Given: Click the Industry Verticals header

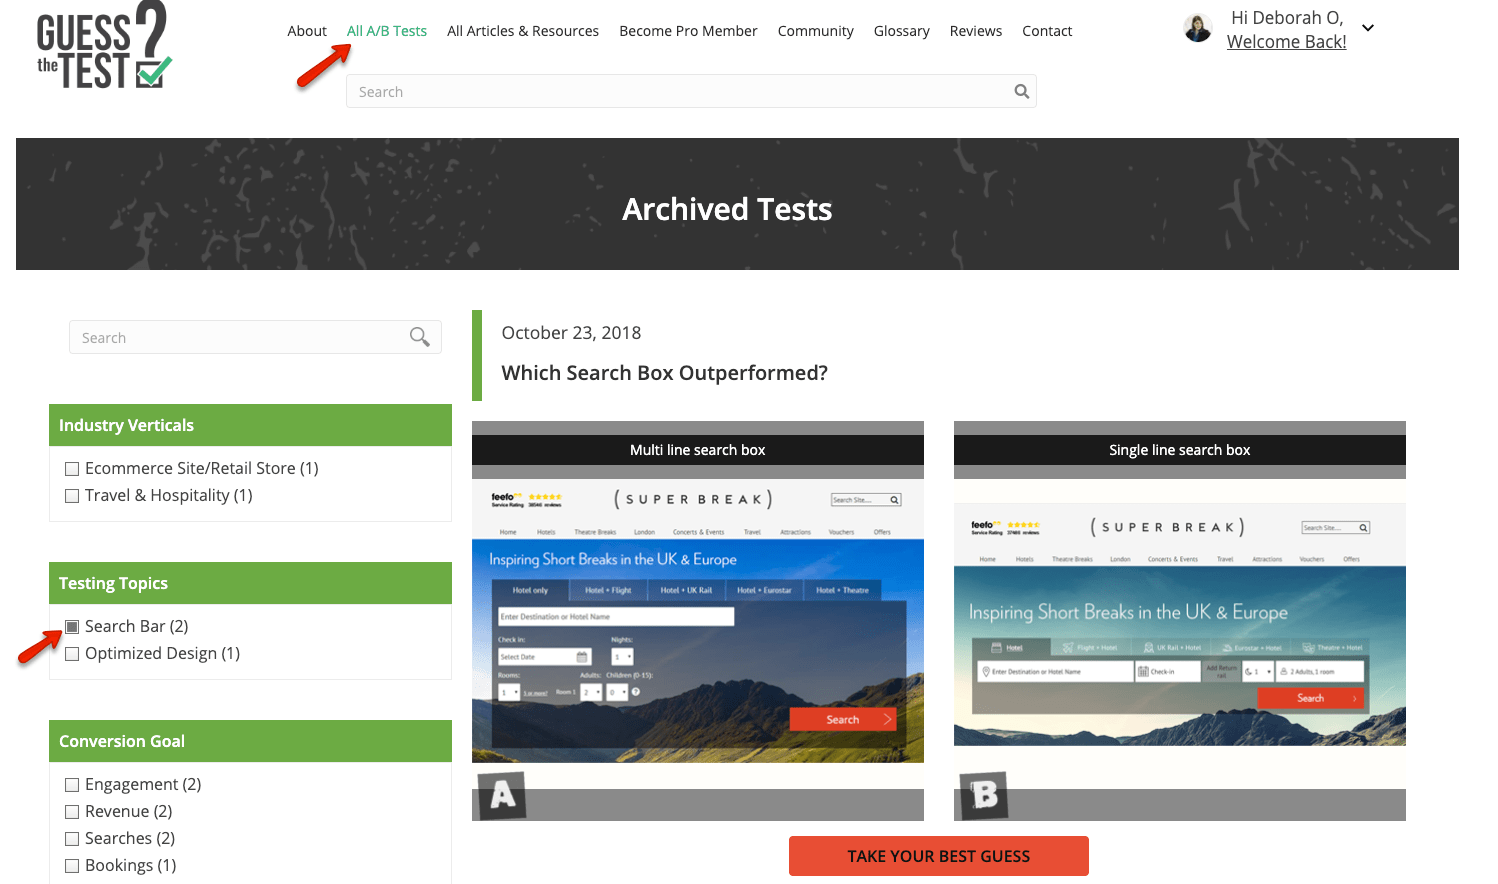Looking at the screenshot, I should tap(250, 425).
